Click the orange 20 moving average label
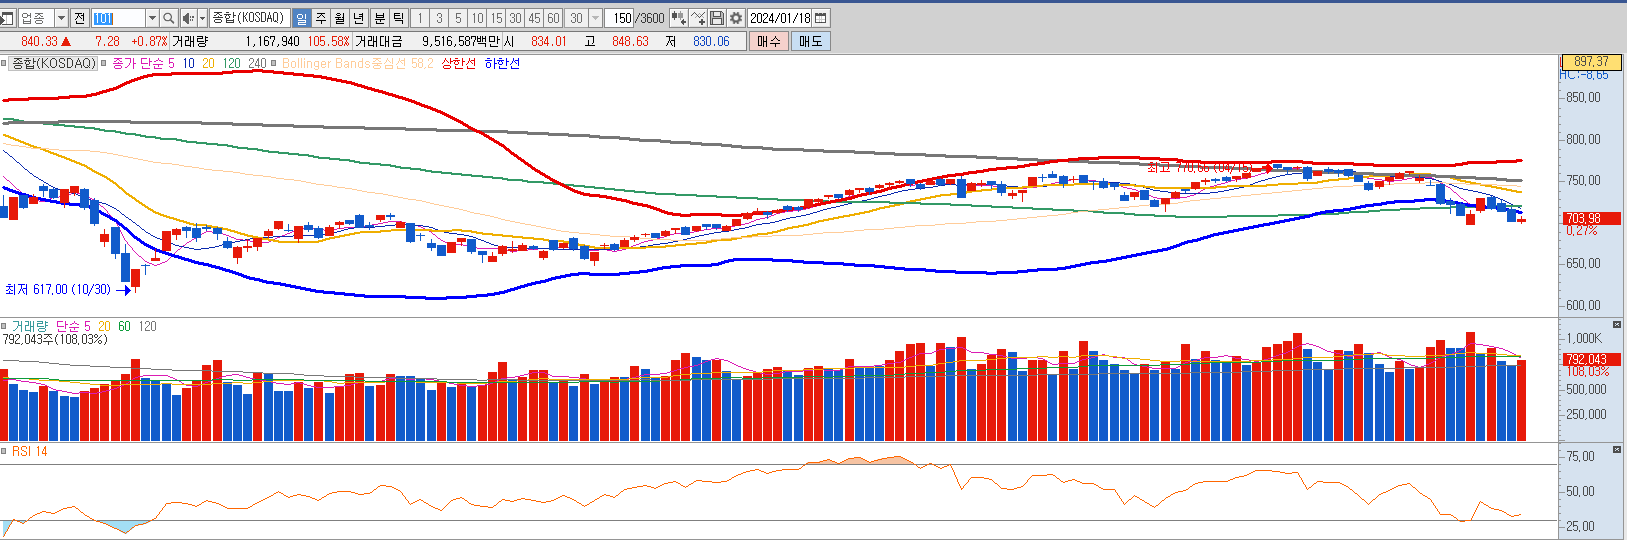Image resolution: width=1627 pixels, height=540 pixels. click(208, 63)
